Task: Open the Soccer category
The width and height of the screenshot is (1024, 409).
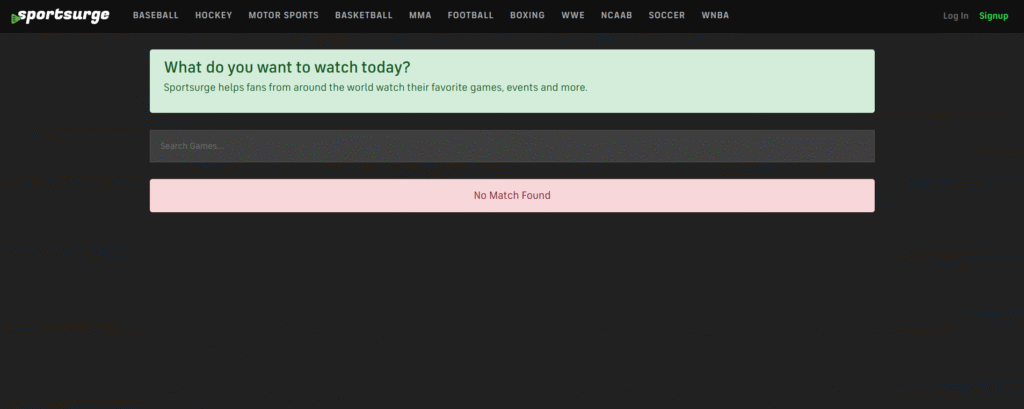Action: coord(667,16)
